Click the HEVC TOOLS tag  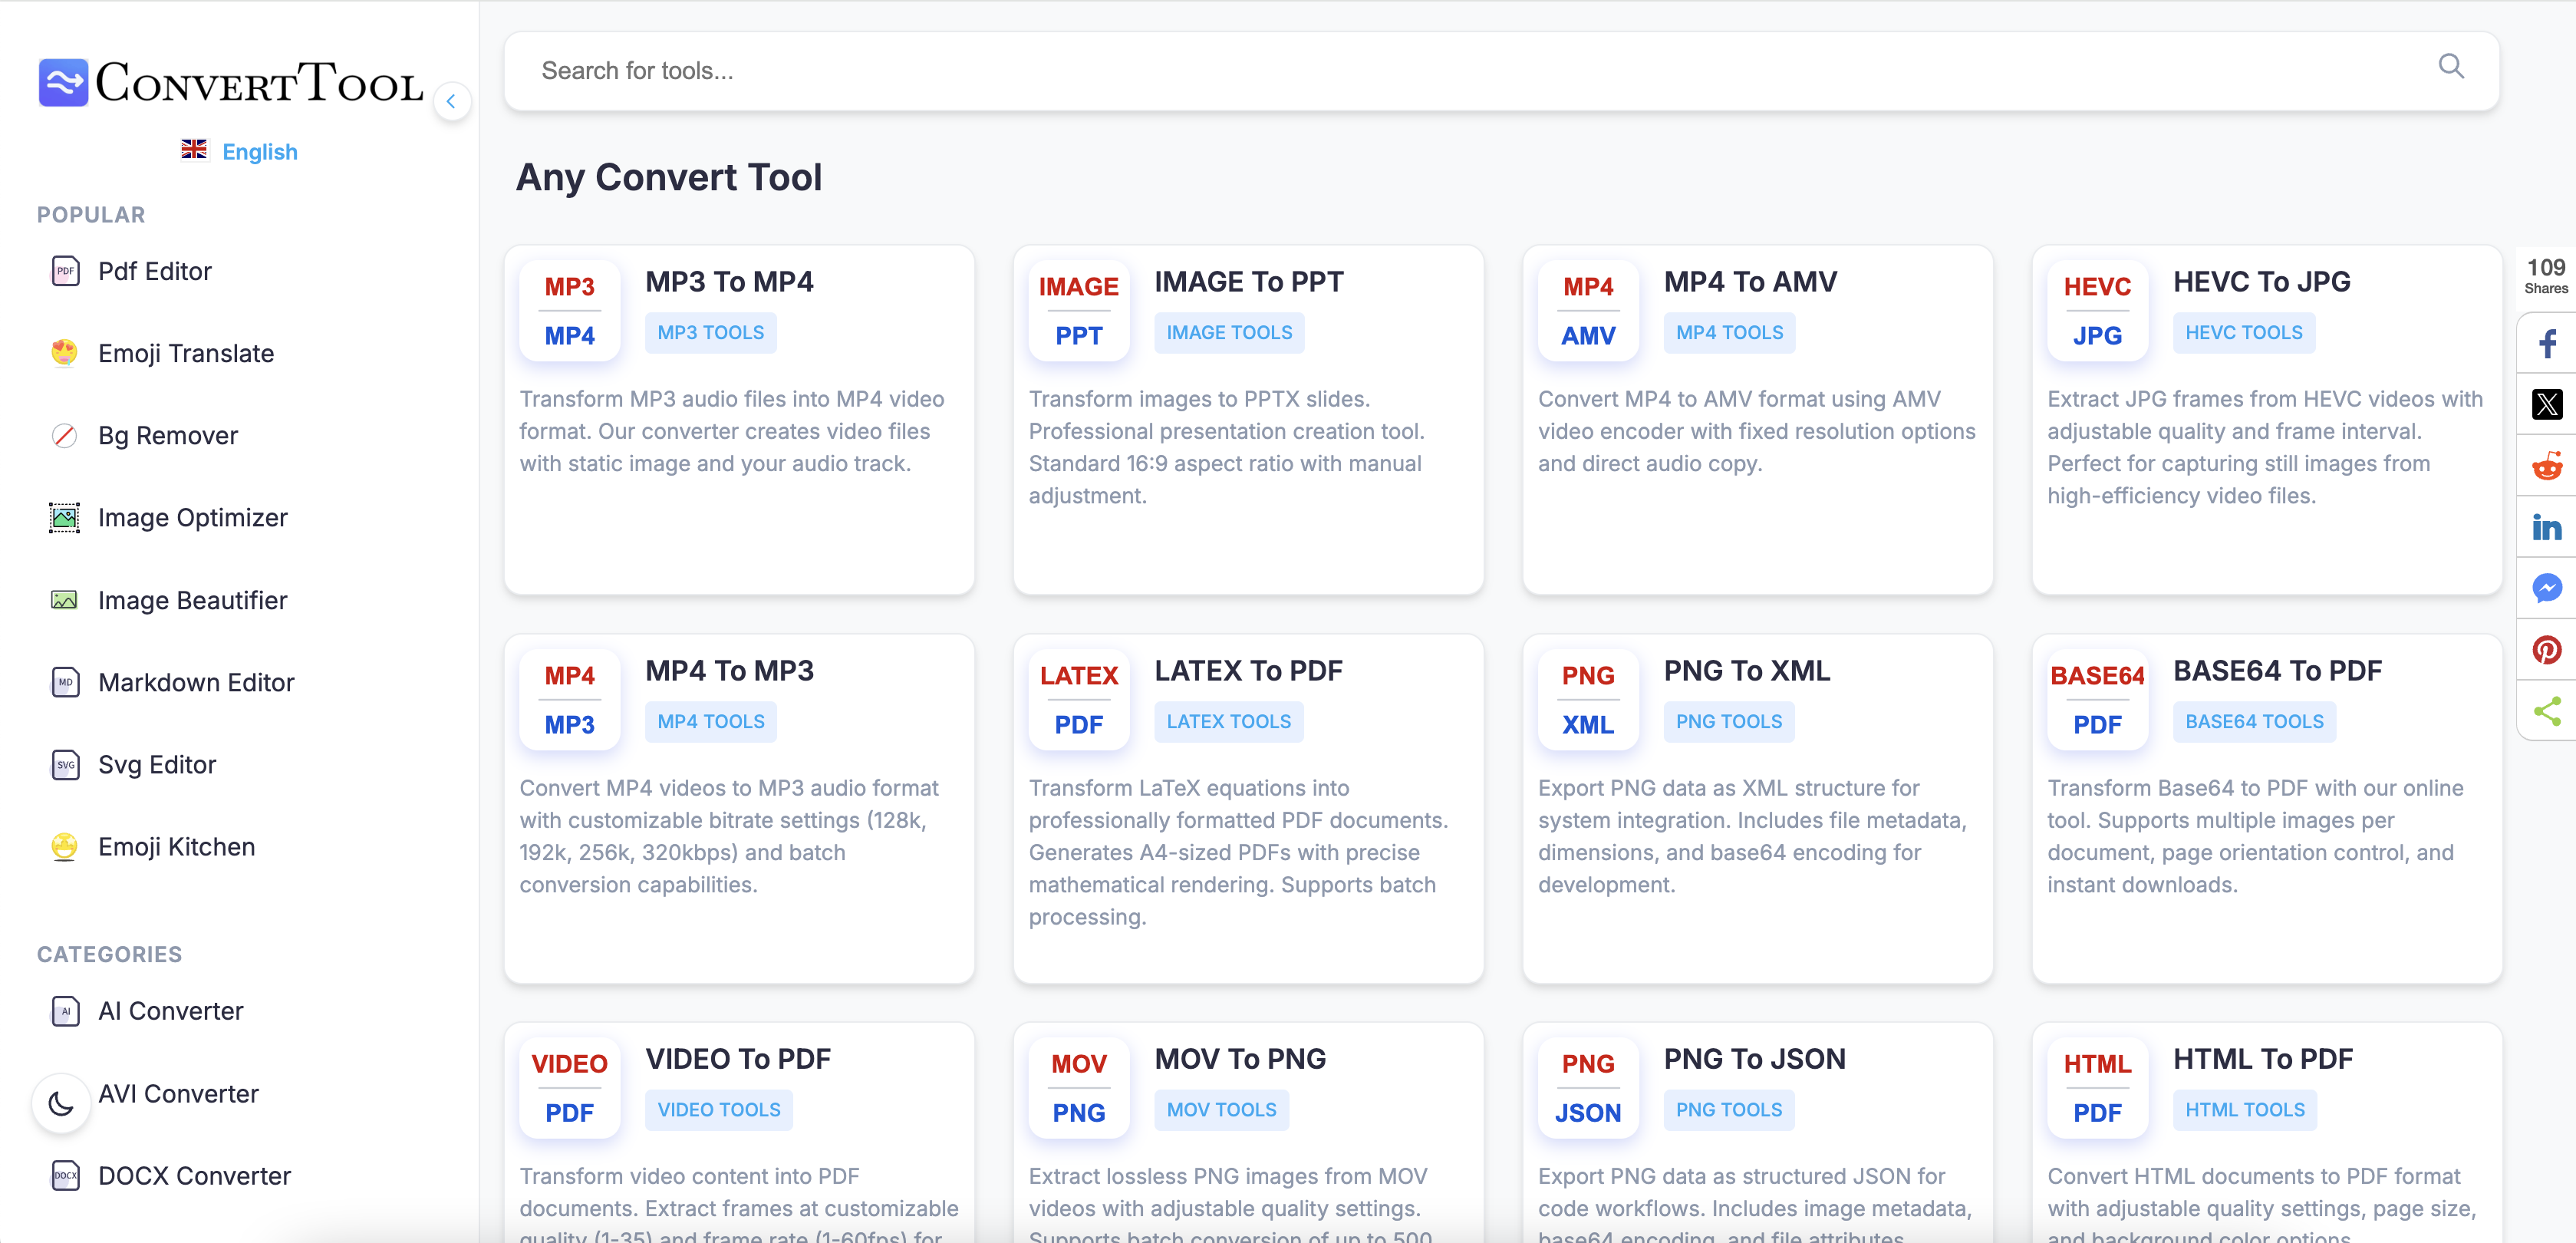click(2243, 332)
